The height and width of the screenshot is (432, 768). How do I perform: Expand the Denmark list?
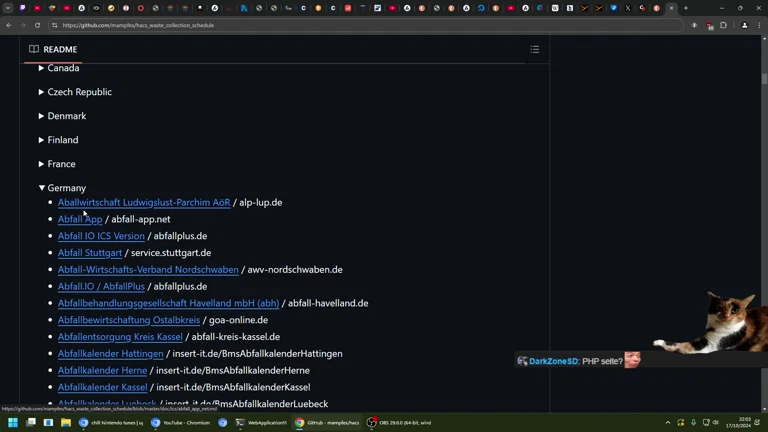point(41,116)
